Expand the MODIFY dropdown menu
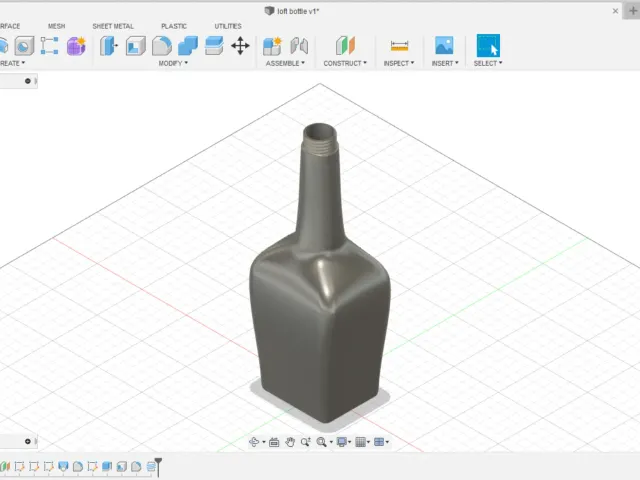640x480 pixels. pos(173,63)
